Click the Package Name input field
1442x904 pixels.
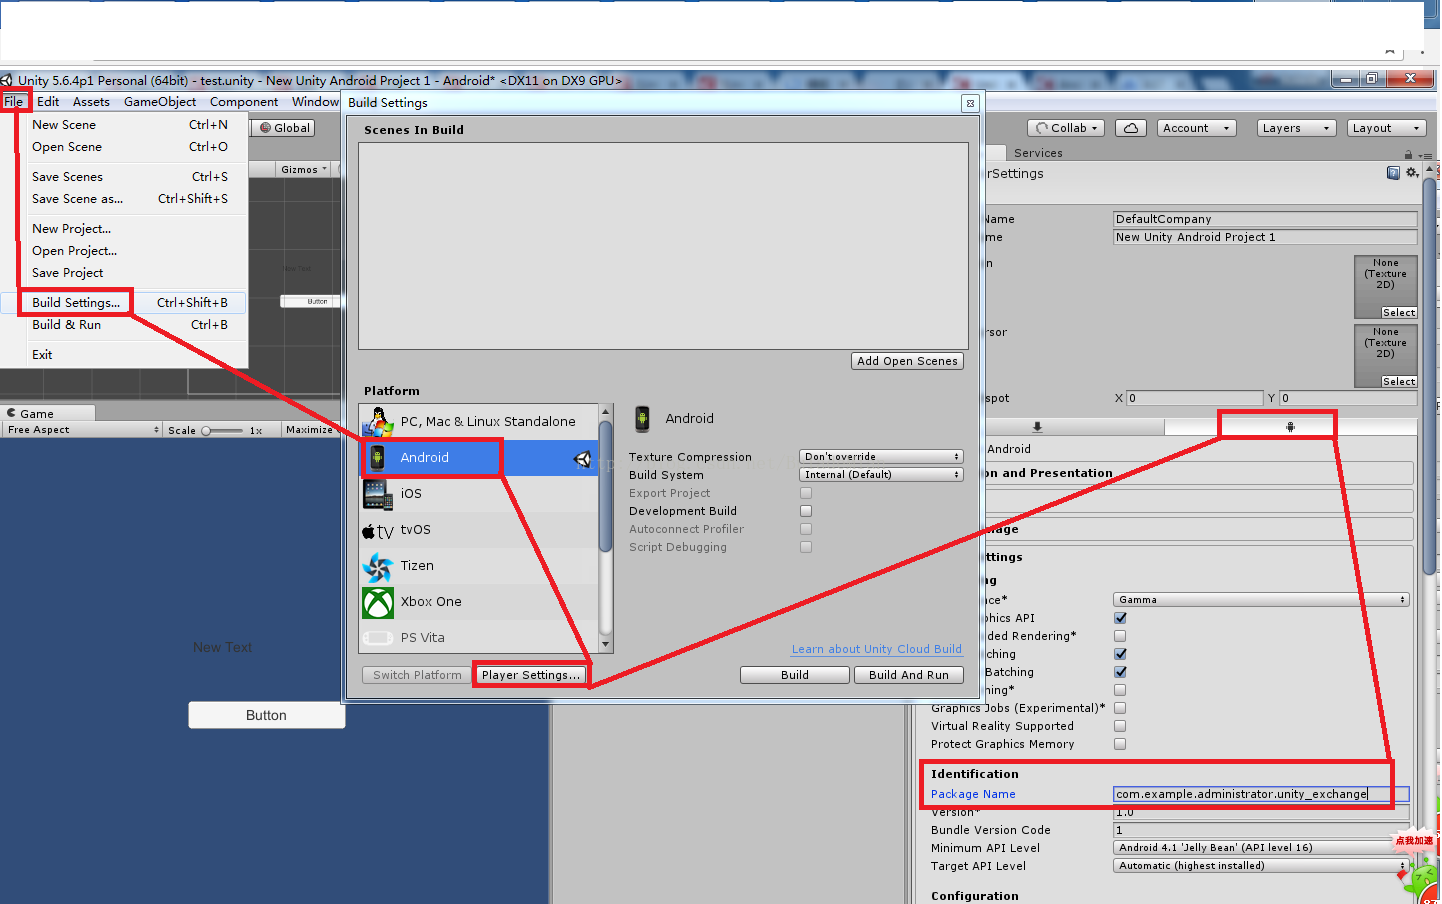1261,794
